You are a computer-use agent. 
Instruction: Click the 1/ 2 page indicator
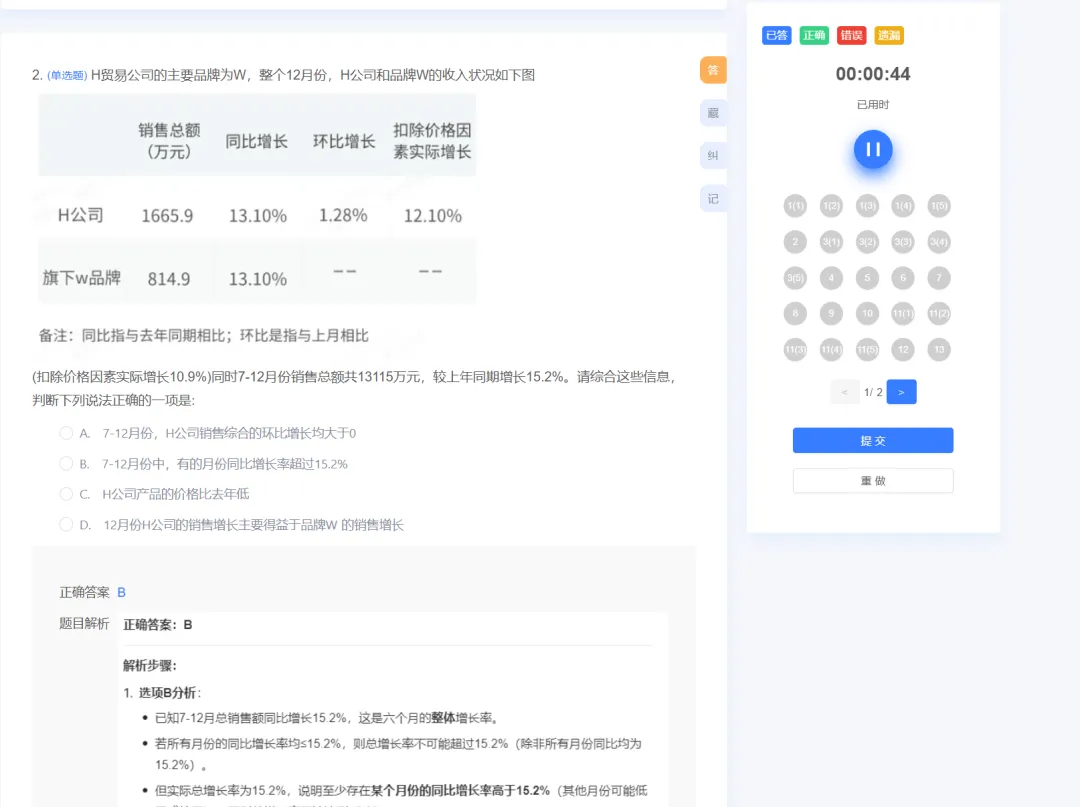[873, 392]
